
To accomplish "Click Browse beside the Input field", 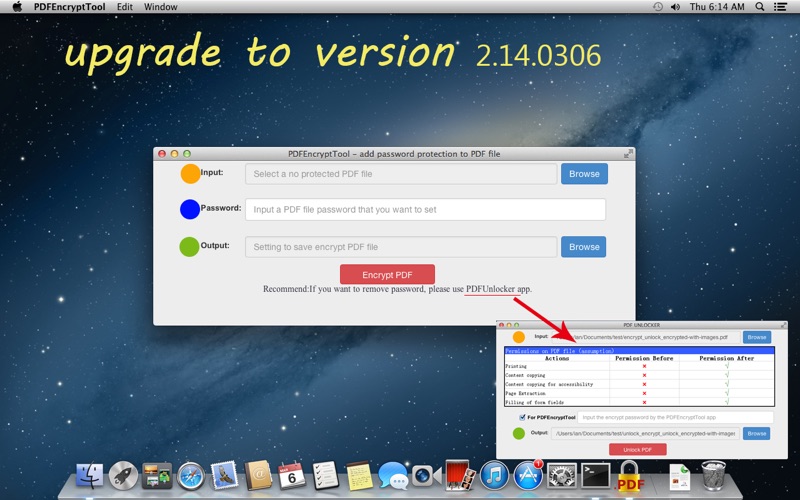I will coord(584,174).
